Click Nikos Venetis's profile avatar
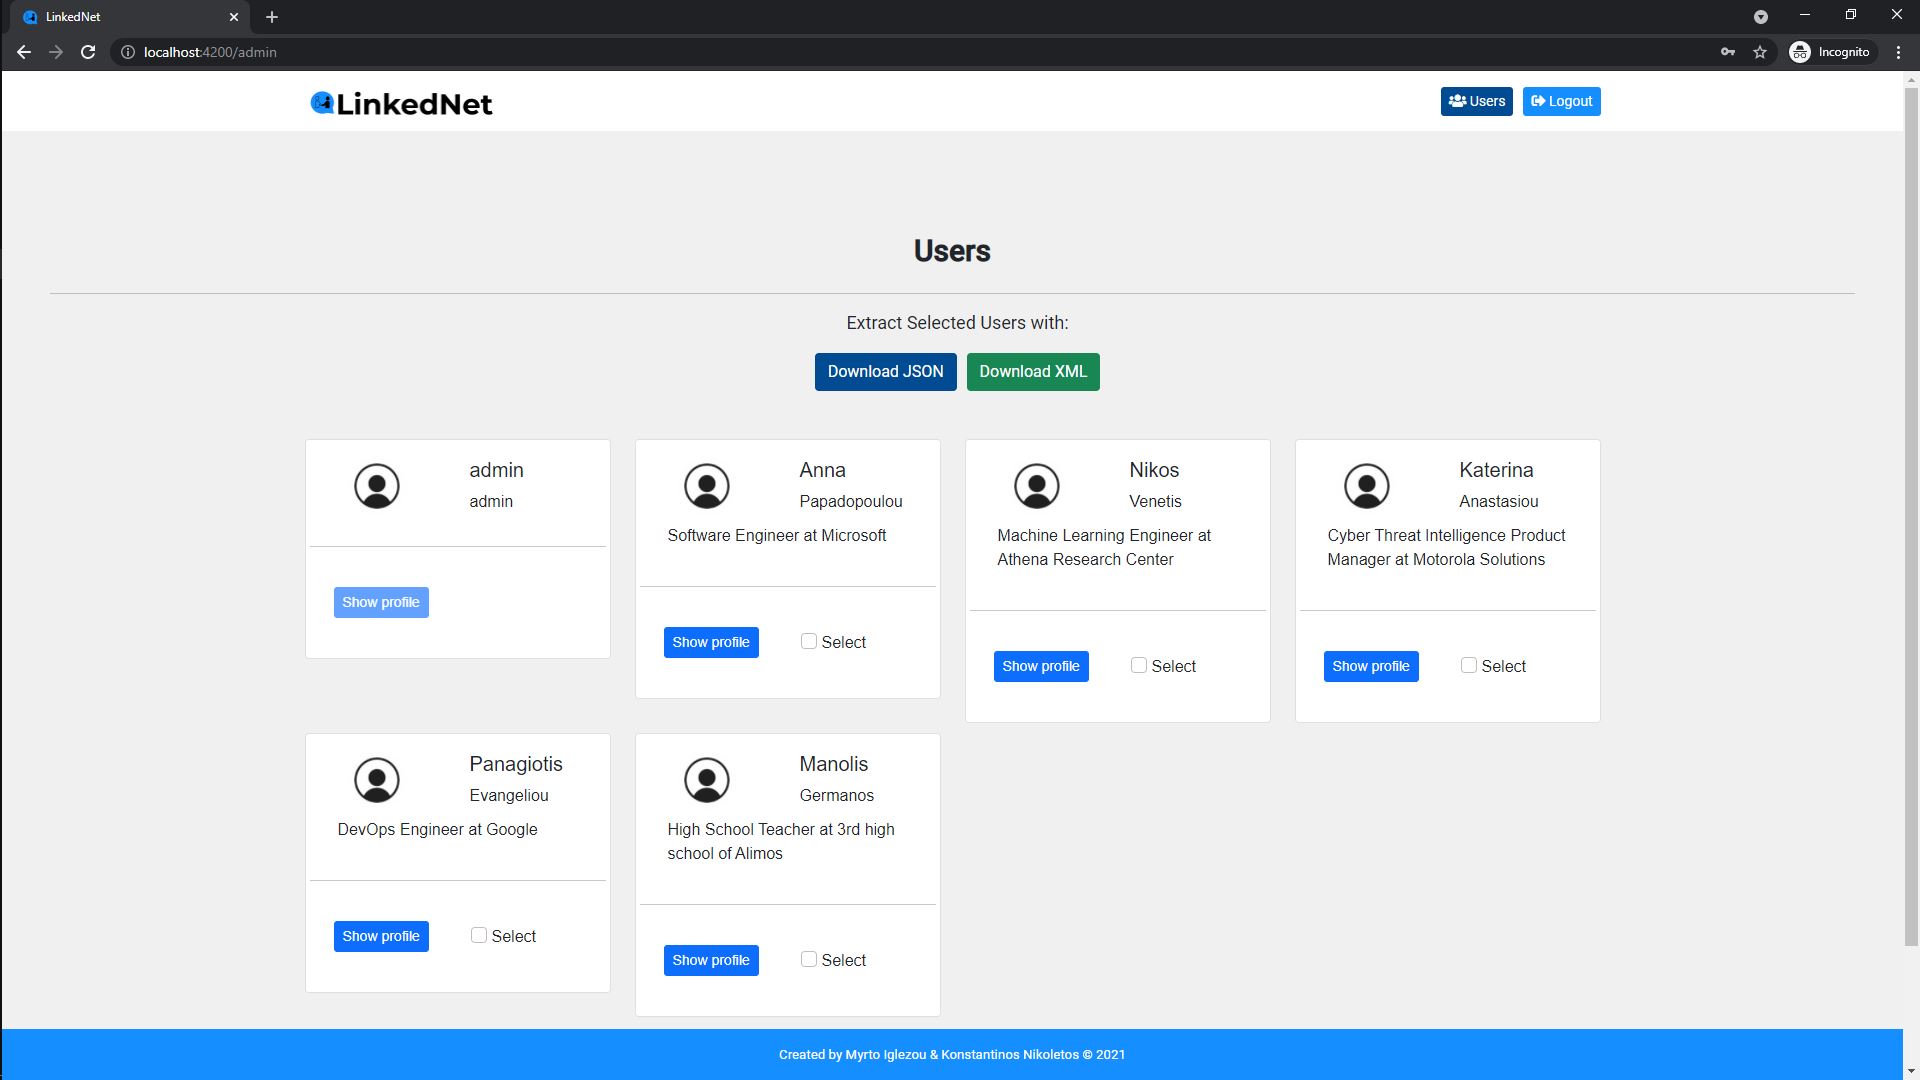1920x1080 pixels. 1037,486
